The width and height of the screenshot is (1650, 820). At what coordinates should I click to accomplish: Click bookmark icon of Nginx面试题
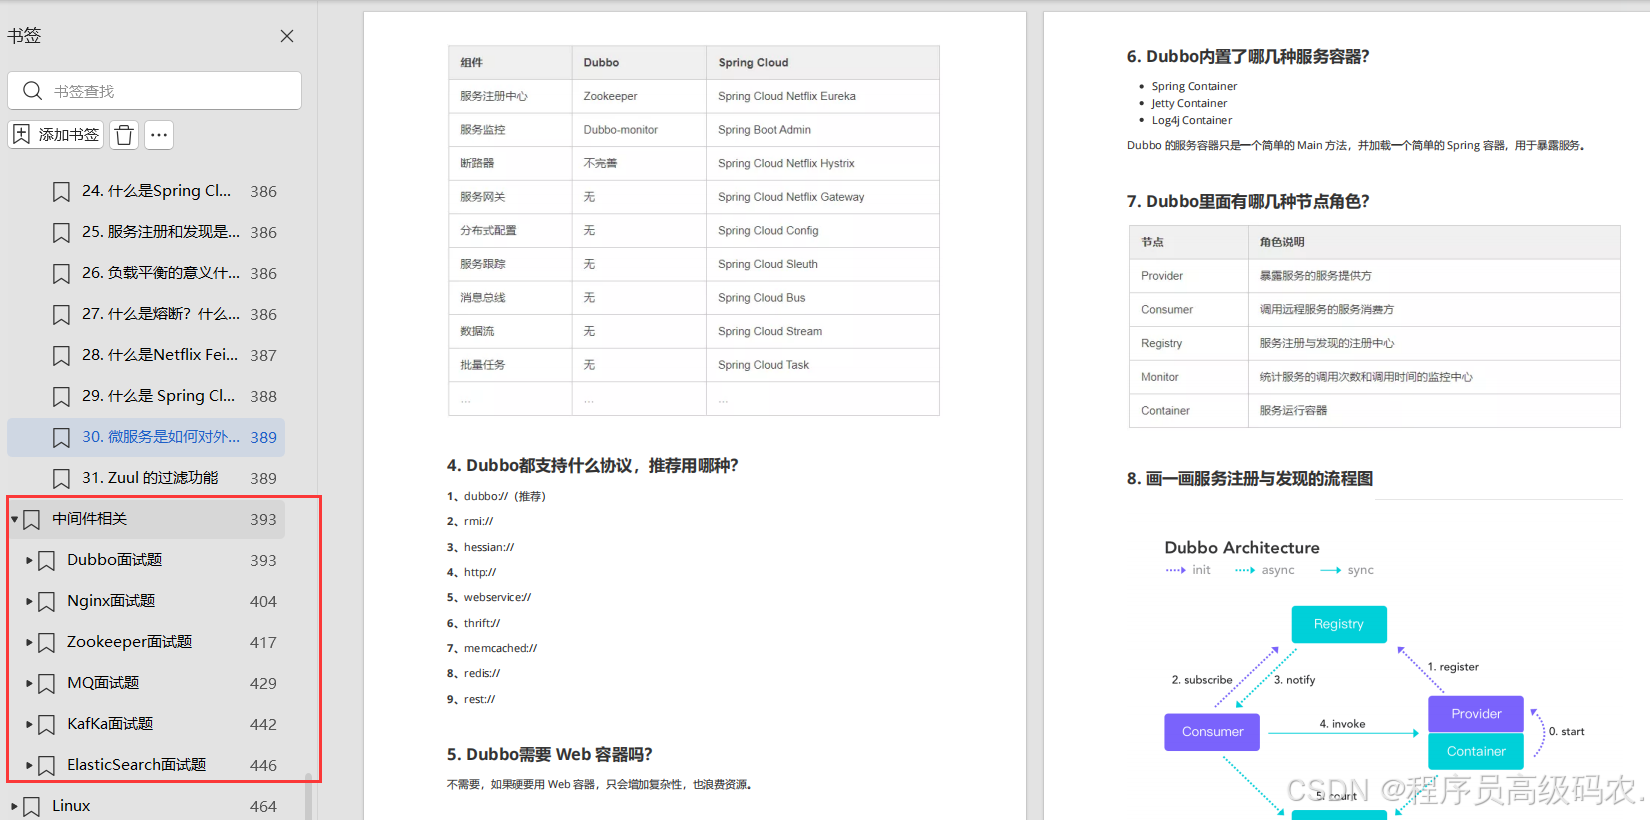[46, 601]
